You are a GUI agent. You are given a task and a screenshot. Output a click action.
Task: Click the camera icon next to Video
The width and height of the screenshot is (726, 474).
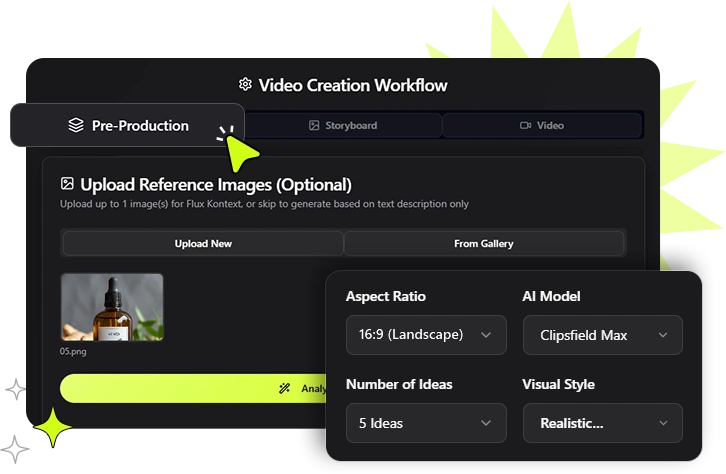click(x=525, y=126)
